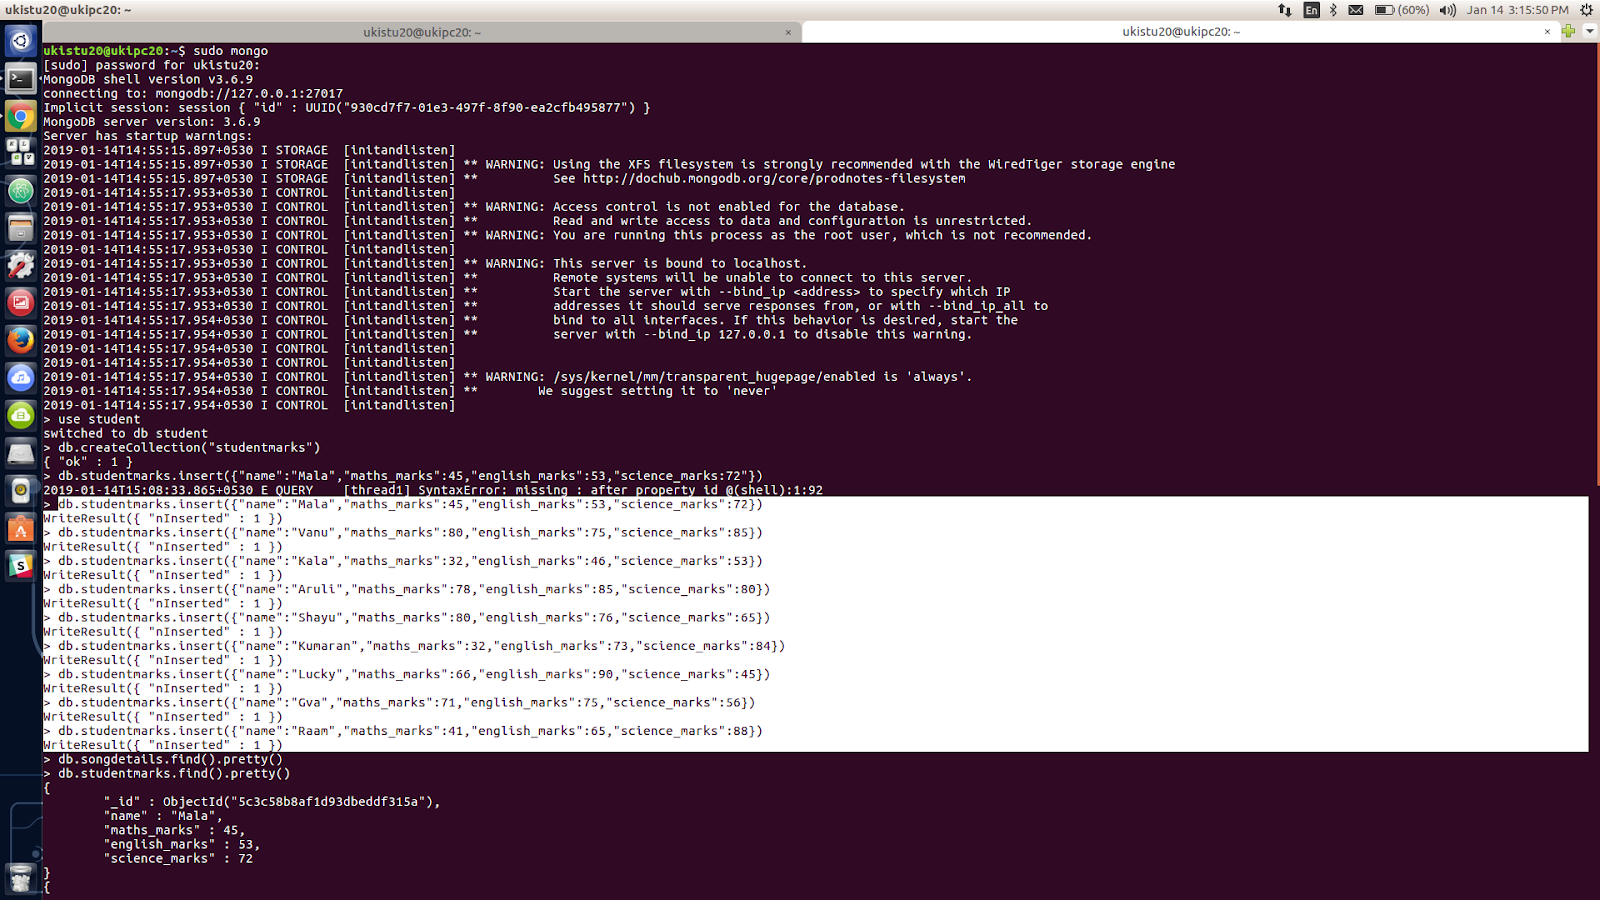Click the insert command for "Aruli"
1600x900 pixels.
pyautogui.click(x=414, y=589)
